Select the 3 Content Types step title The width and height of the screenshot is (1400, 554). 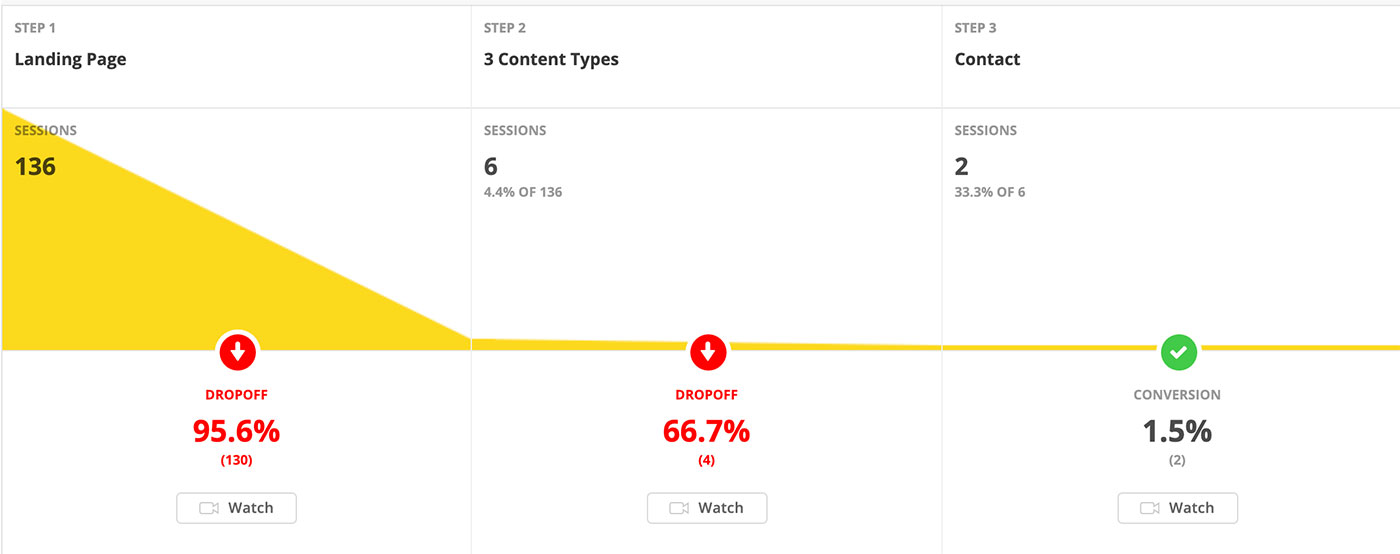point(551,59)
